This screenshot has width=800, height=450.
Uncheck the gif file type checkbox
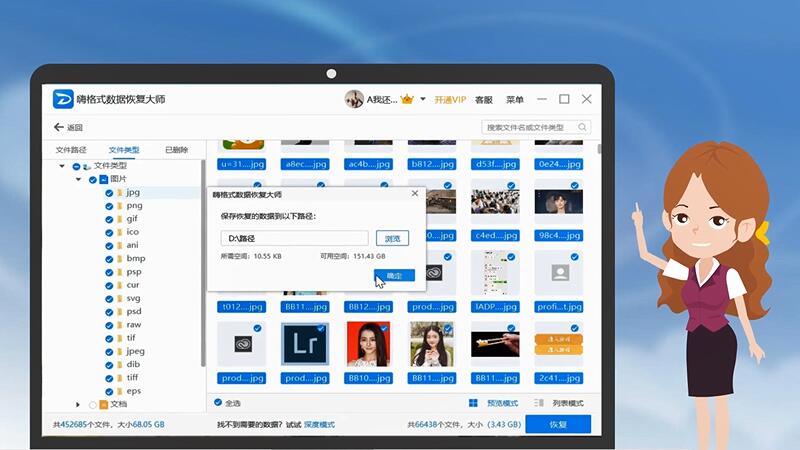coord(109,219)
